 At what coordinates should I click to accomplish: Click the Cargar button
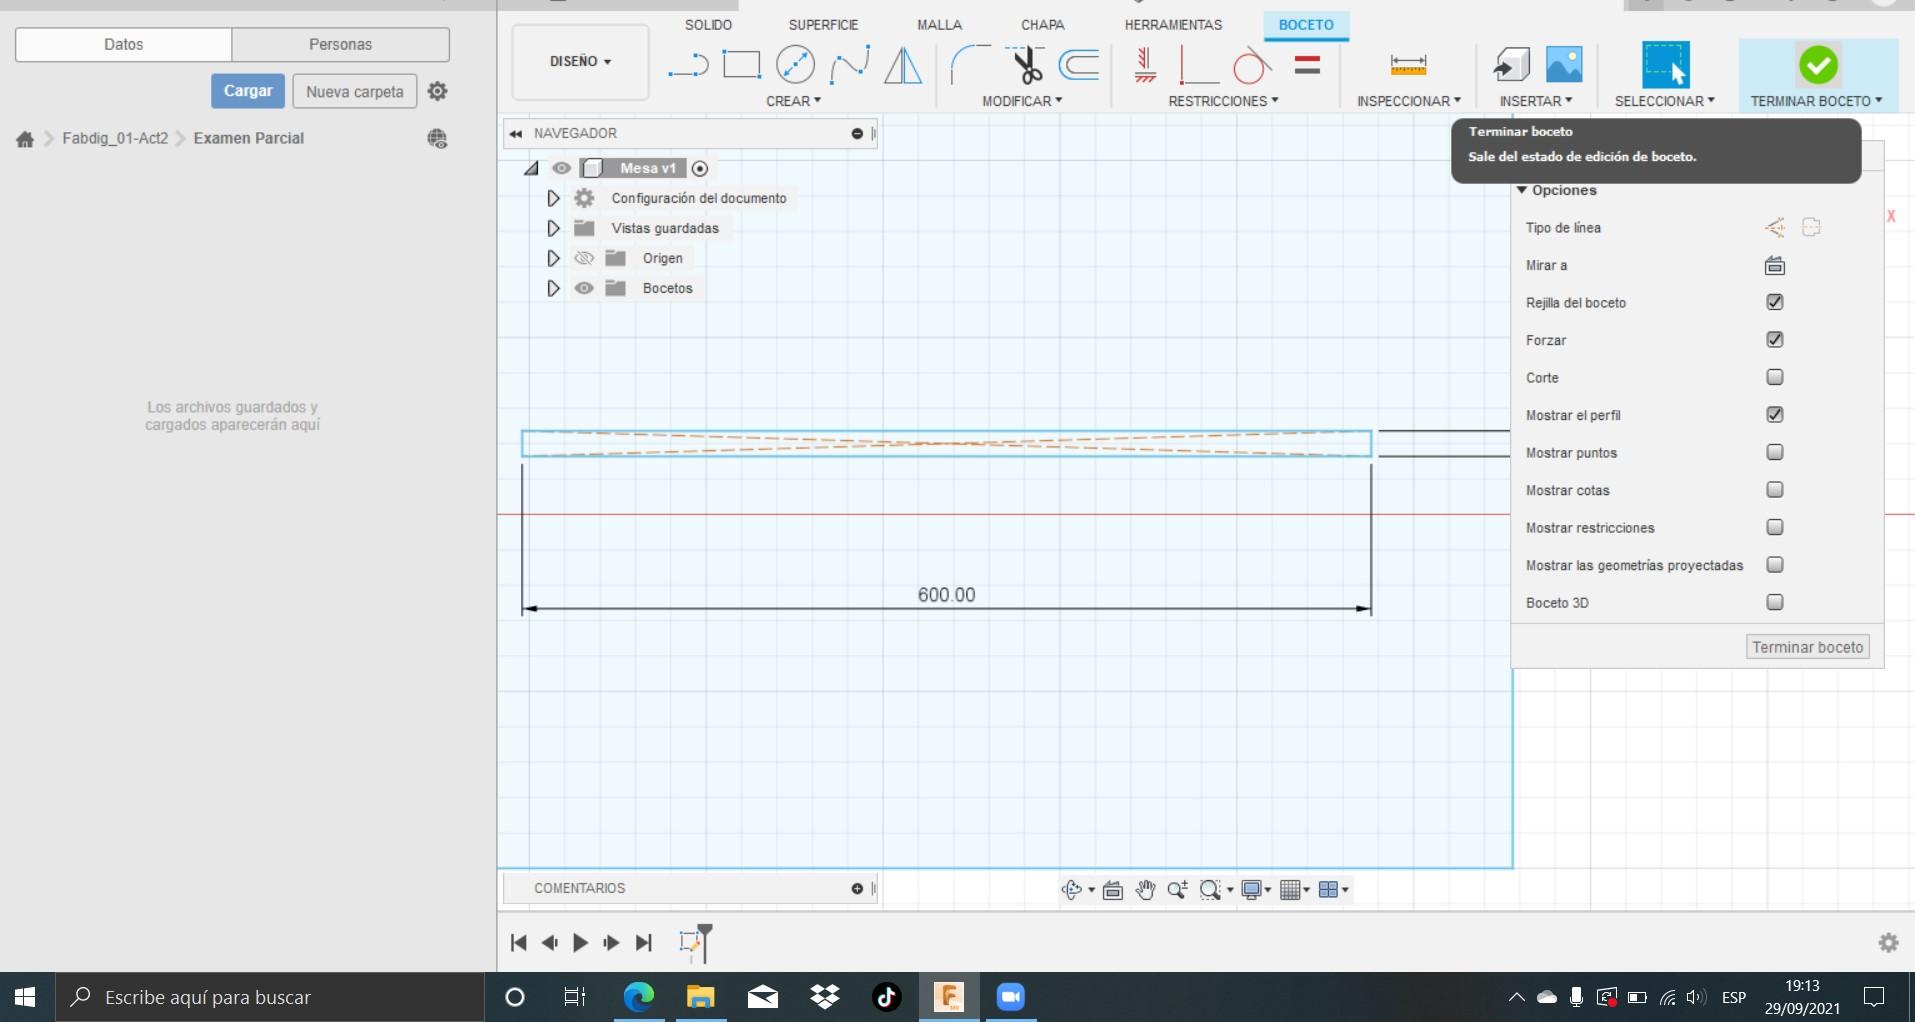[248, 91]
